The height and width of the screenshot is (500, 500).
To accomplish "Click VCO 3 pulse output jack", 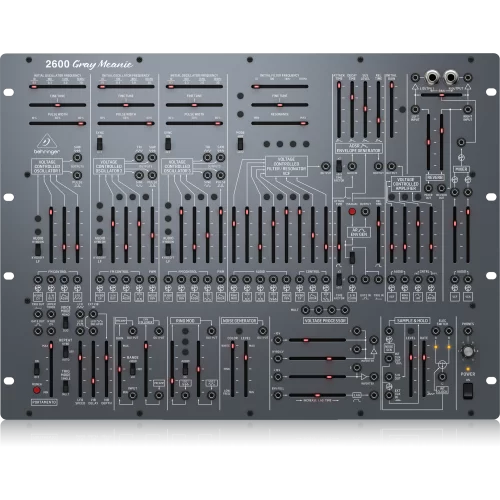I will coord(220,175).
